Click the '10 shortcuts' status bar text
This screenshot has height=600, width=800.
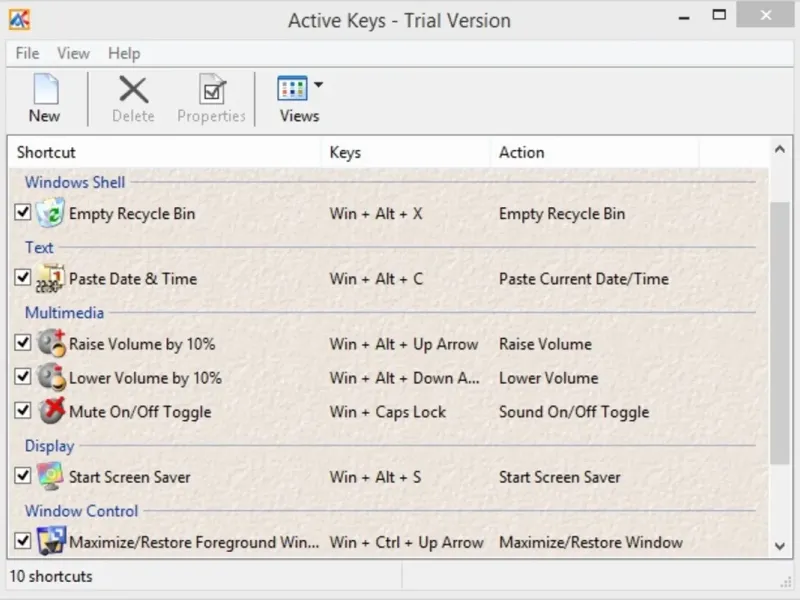click(x=51, y=577)
